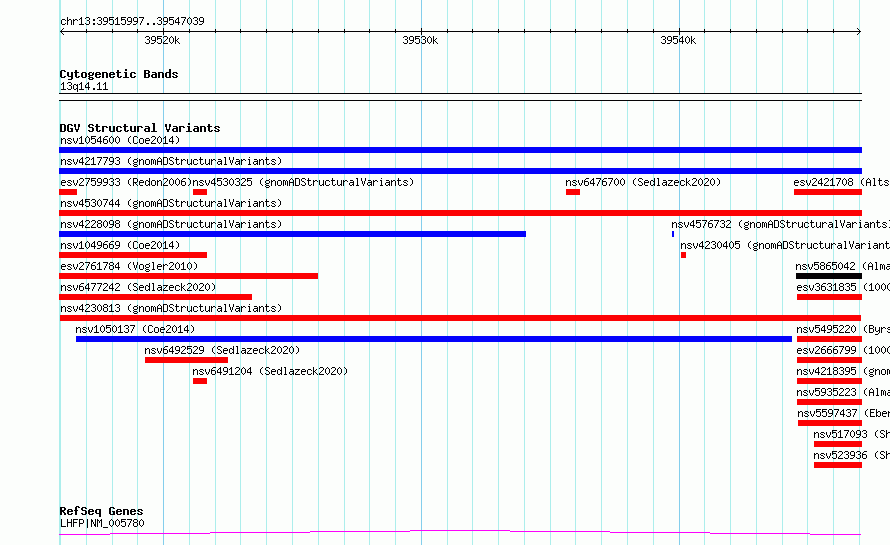Click the 13q14.11 cytogenetic band label

(84, 86)
